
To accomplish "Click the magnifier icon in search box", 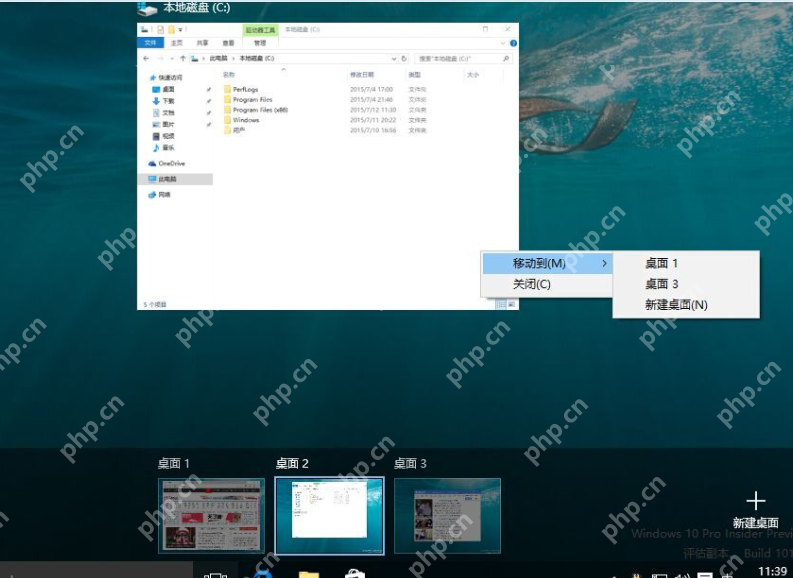I will click(506, 59).
